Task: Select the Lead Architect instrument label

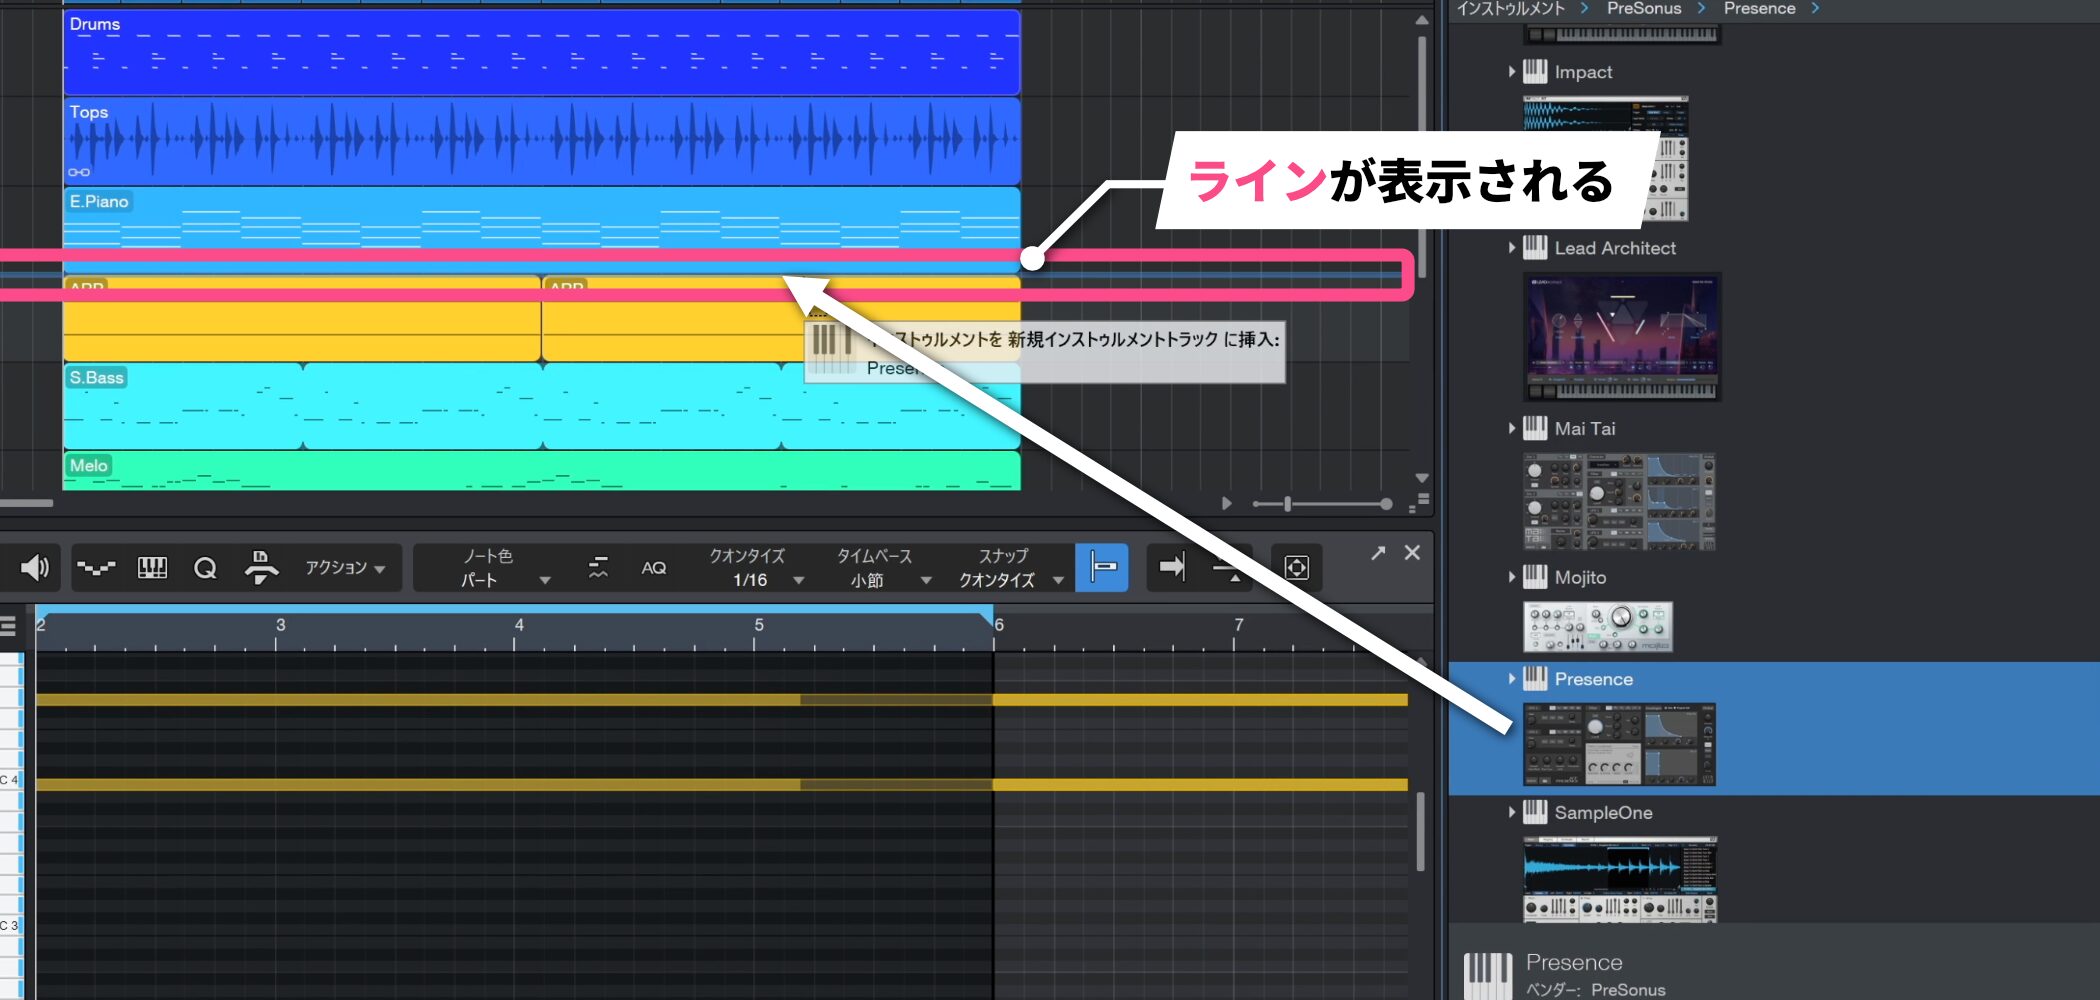Action: pyautogui.click(x=1614, y=248)
